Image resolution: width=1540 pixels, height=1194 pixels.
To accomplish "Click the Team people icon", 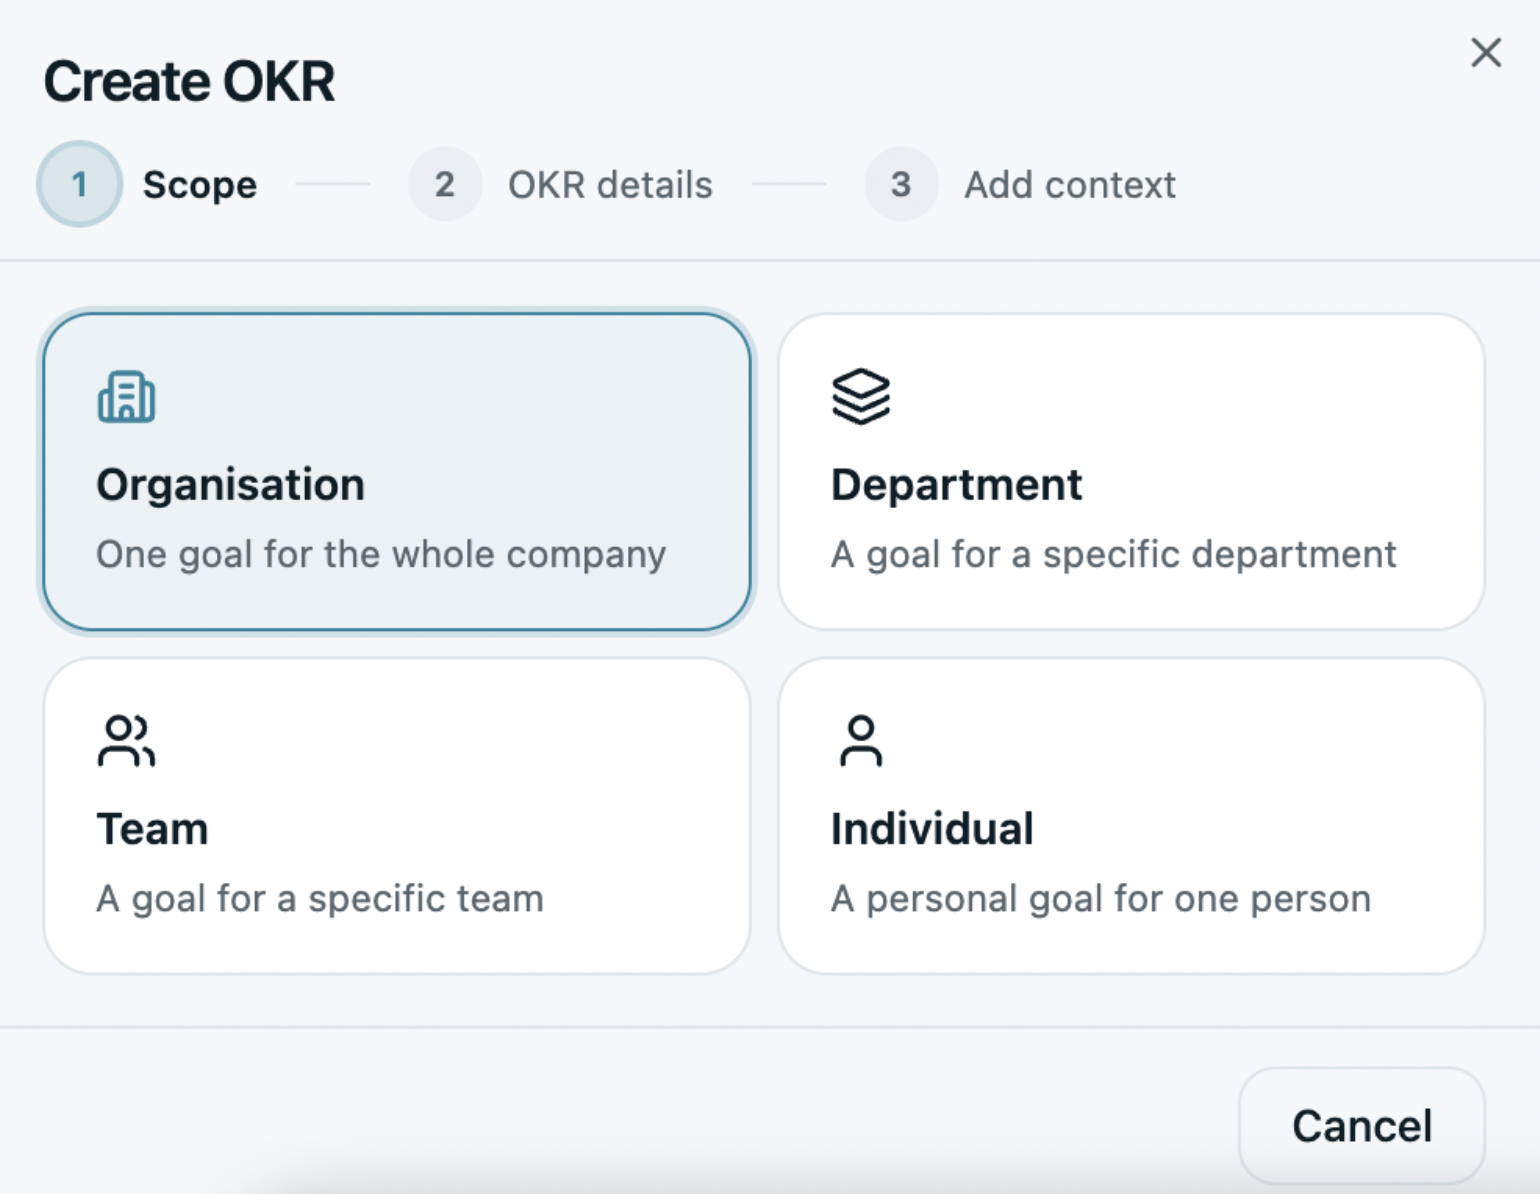I will pos(126,741).
